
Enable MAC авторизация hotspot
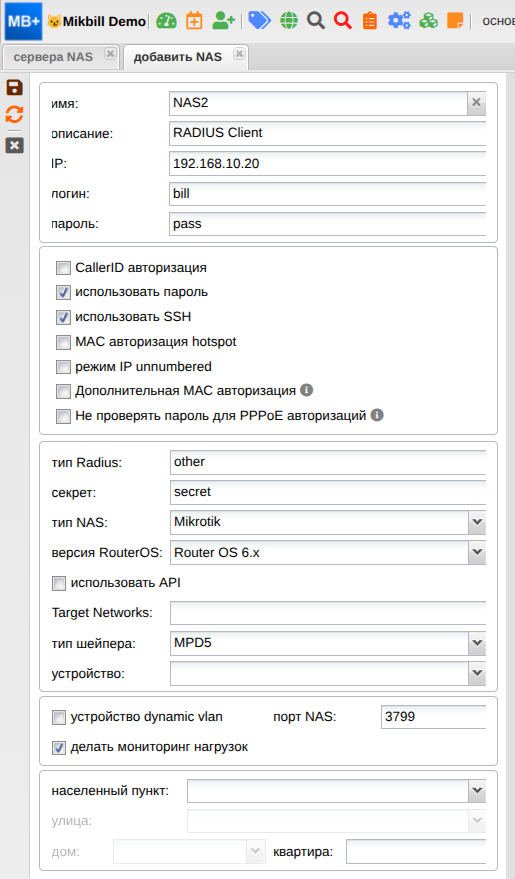click(63, 342)
